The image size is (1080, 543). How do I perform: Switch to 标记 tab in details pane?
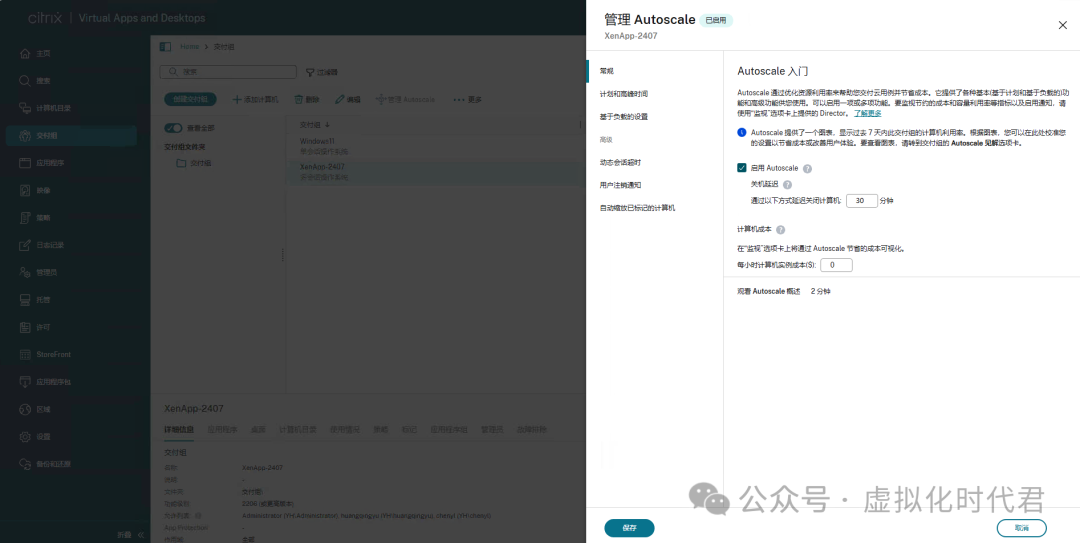(409, 429)
